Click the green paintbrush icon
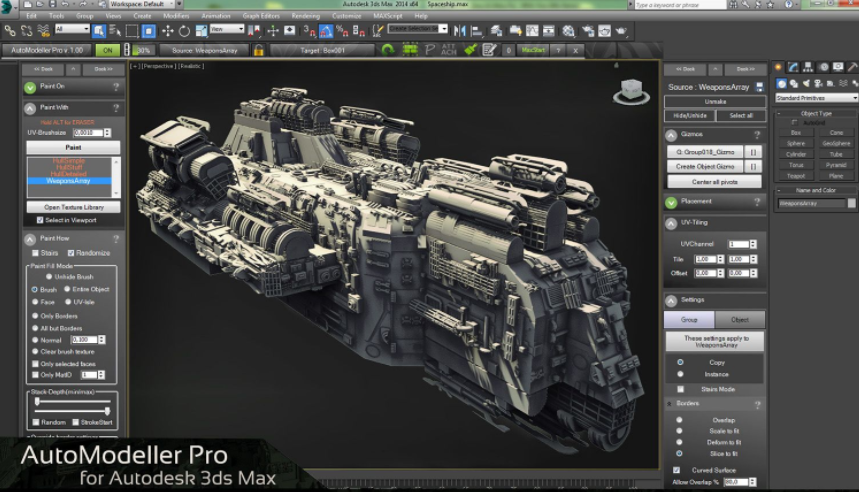859x492 pixels. [x=469, y=50]
